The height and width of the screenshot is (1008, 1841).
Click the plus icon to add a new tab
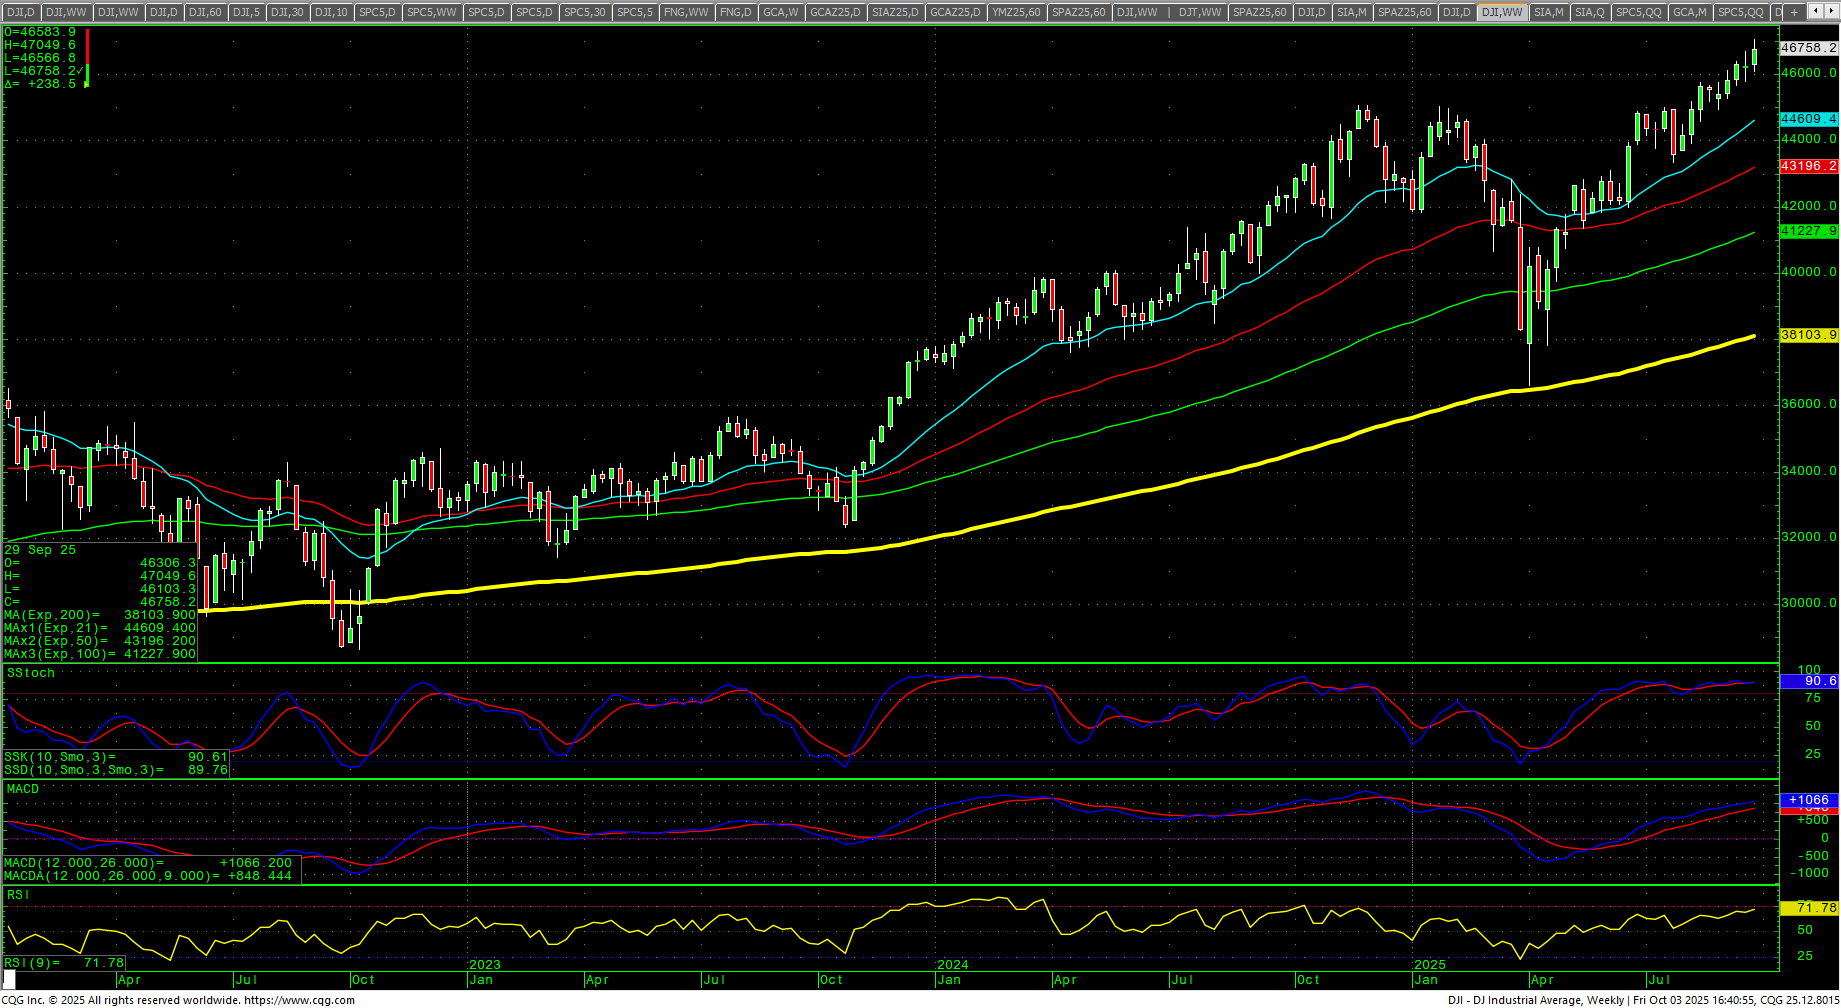1794,12
